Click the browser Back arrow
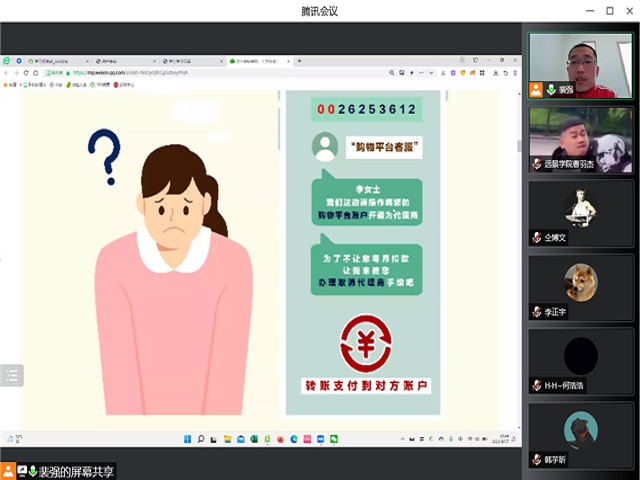Image resolution: width=640 pixels, height=480 pixels. [6, 73]
